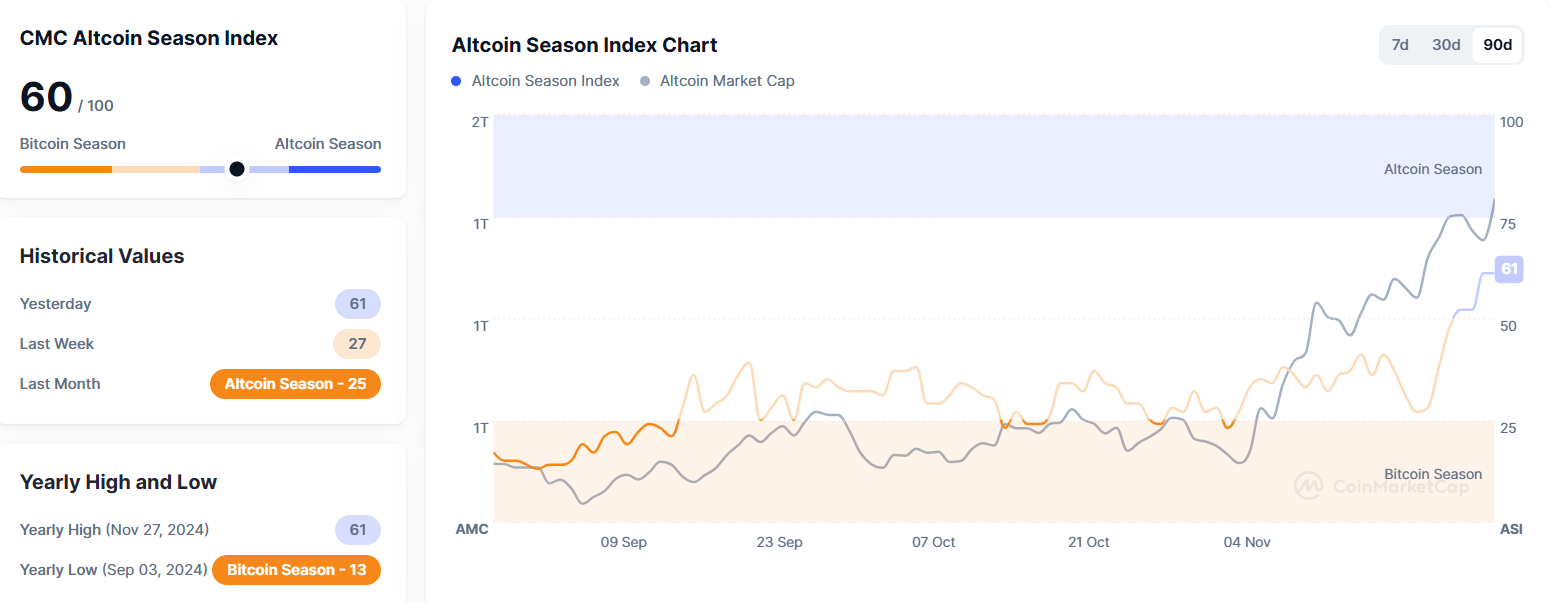The height and width of the screenshot is (602, 1550).
Task: Select the 90d time range
Action: point(1495,45)
